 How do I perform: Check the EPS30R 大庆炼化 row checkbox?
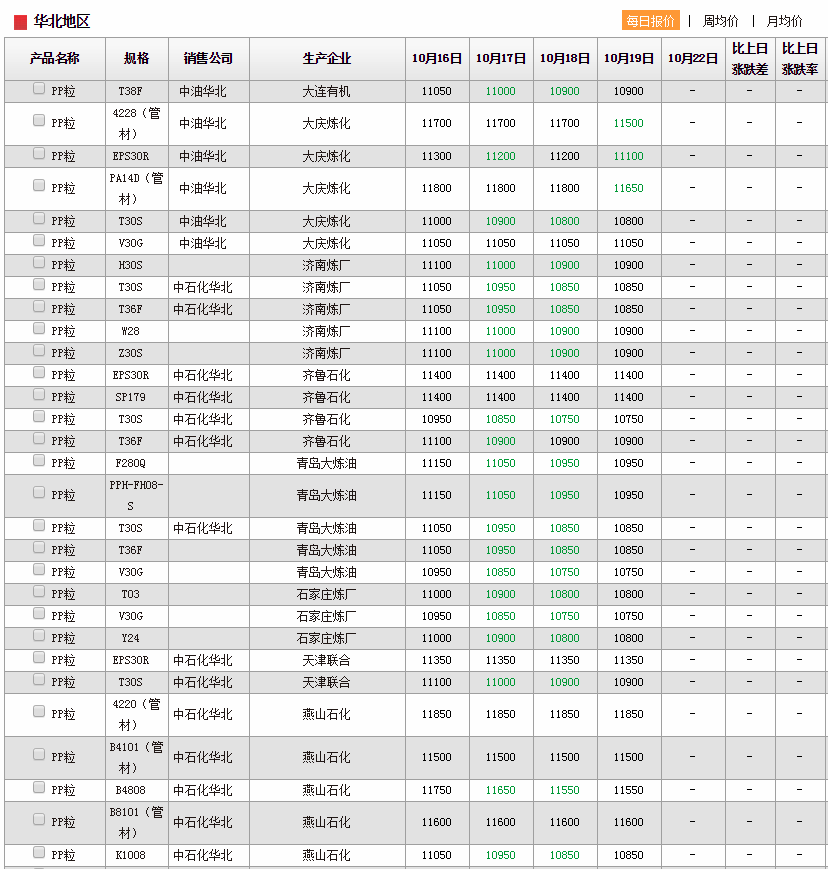pos(39,154)
